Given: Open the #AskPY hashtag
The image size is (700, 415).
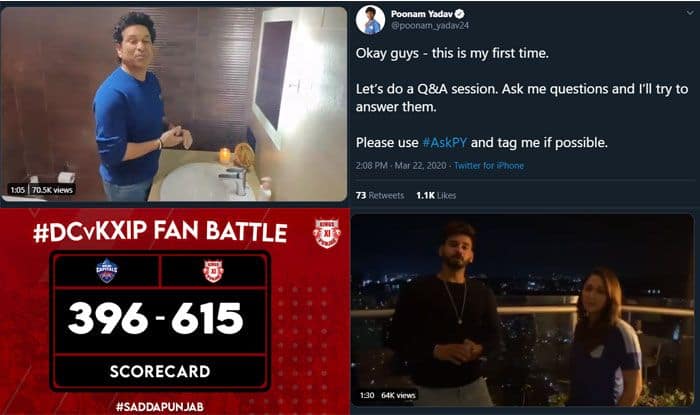Looking at the screenshot, I should (x=444, y=143).
